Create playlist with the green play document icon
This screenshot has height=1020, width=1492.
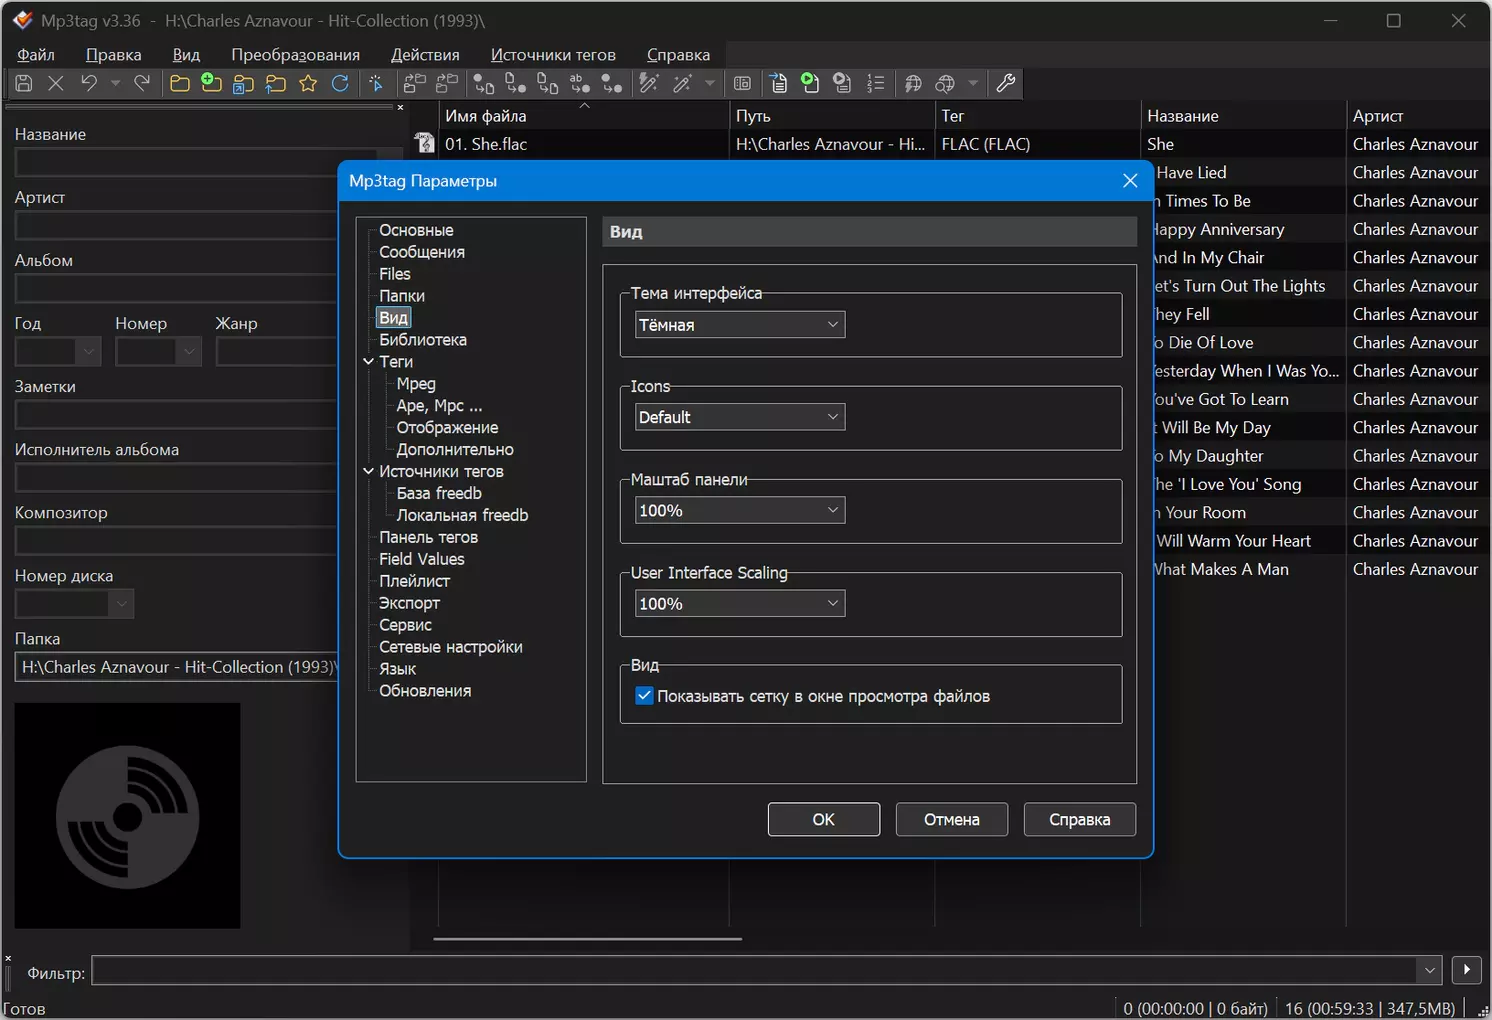(810, 84)
